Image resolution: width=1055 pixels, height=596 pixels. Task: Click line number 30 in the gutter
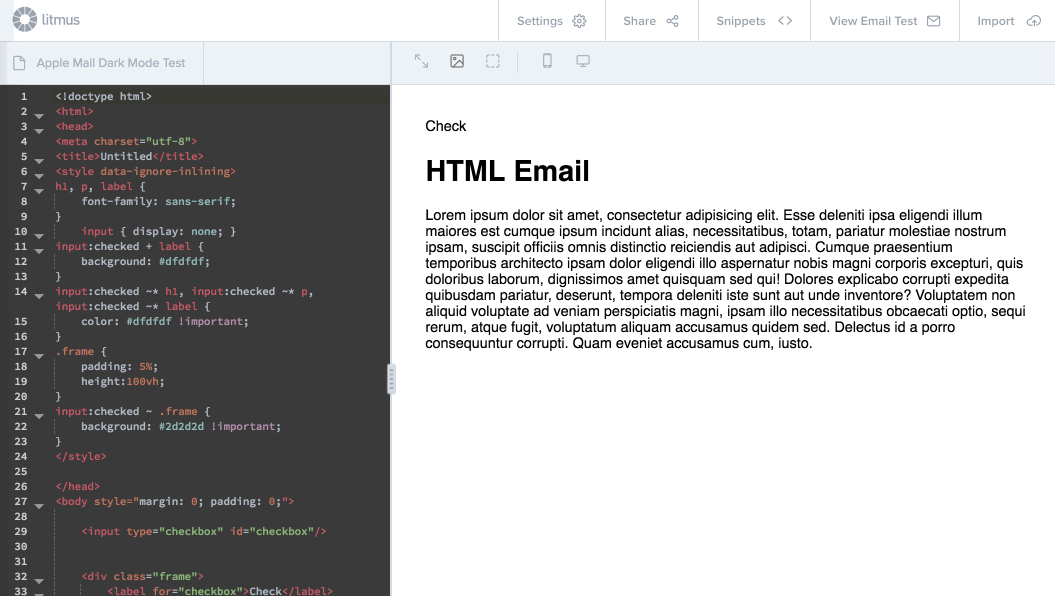click(21, 546)
